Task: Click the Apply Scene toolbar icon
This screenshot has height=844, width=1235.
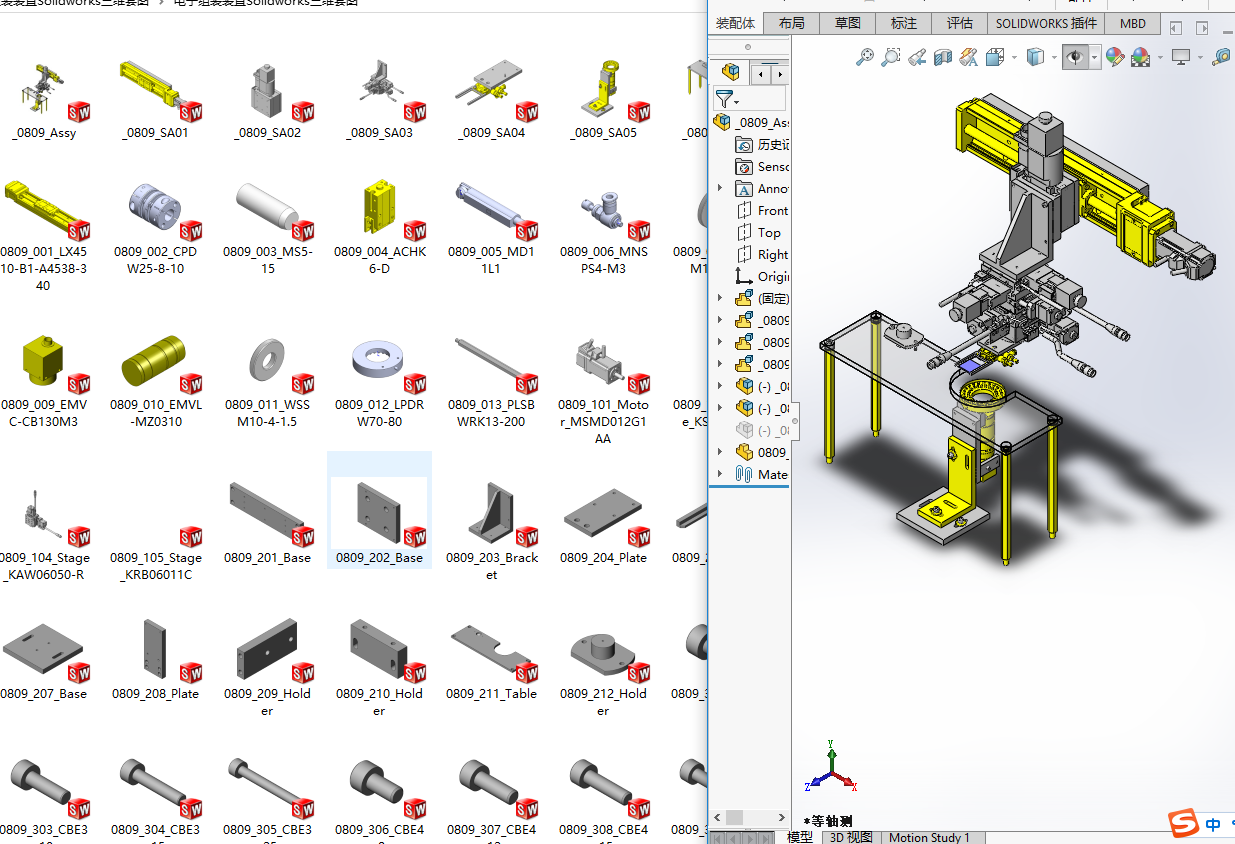Action: (x=1140, y=56)
